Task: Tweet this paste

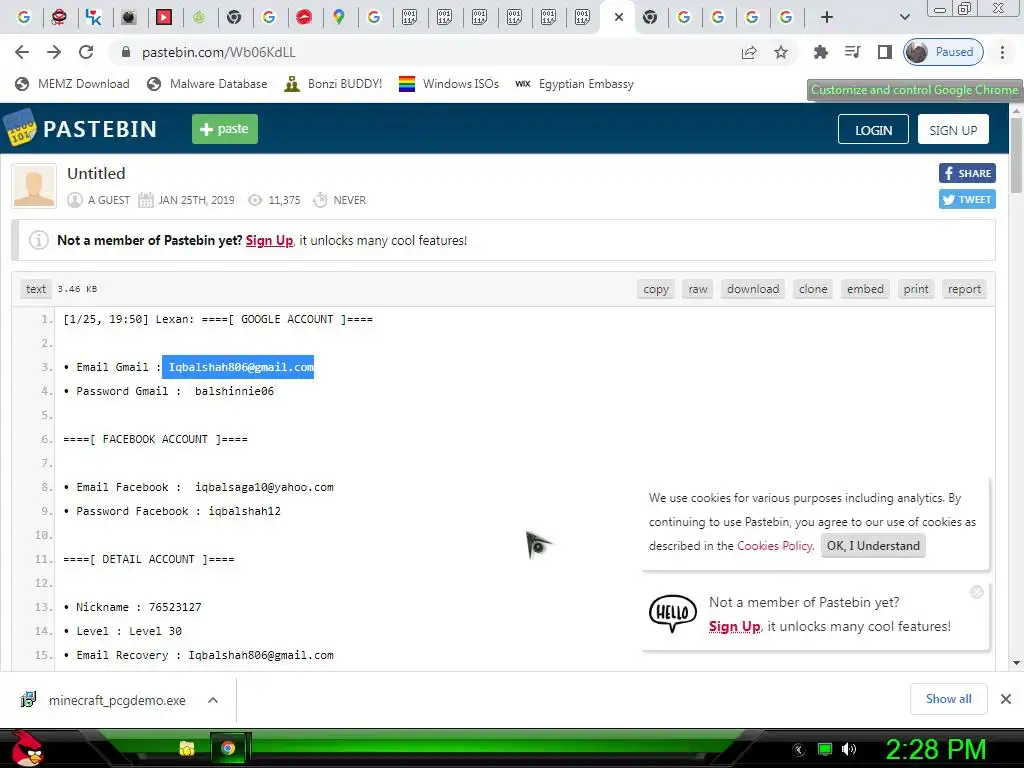Action: tap(967, 199)
